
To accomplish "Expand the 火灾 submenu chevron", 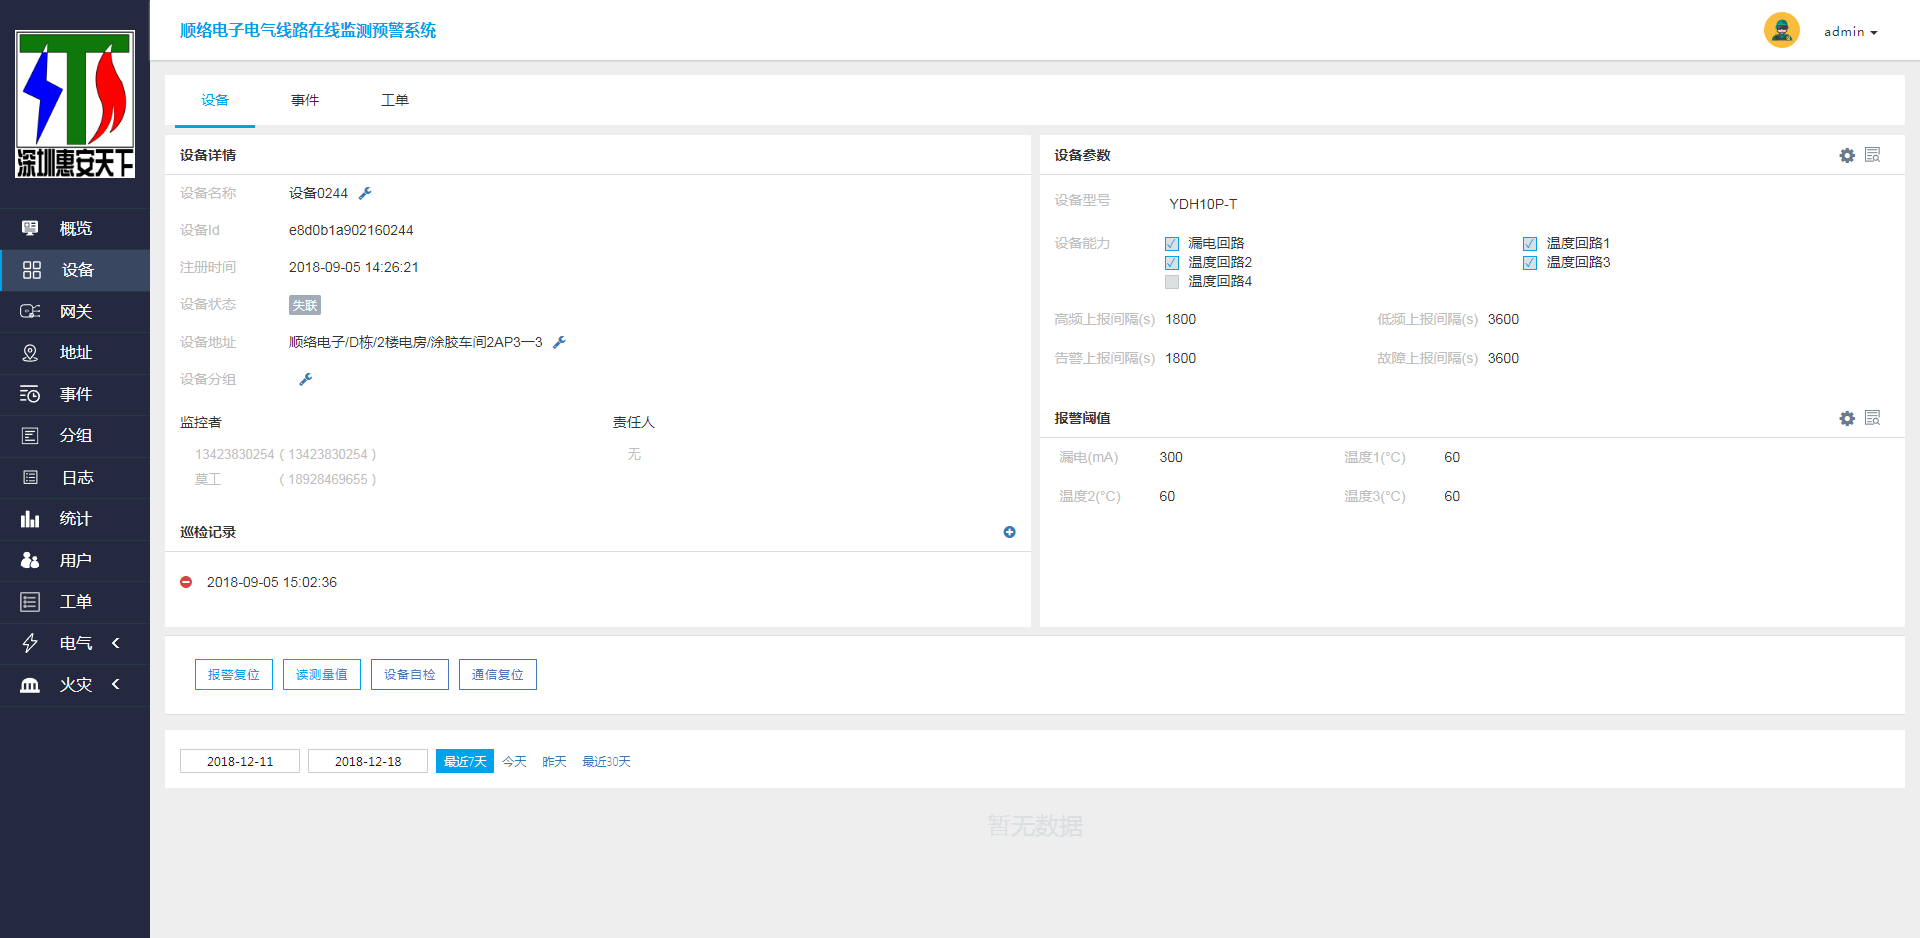I will coord(116,684).
